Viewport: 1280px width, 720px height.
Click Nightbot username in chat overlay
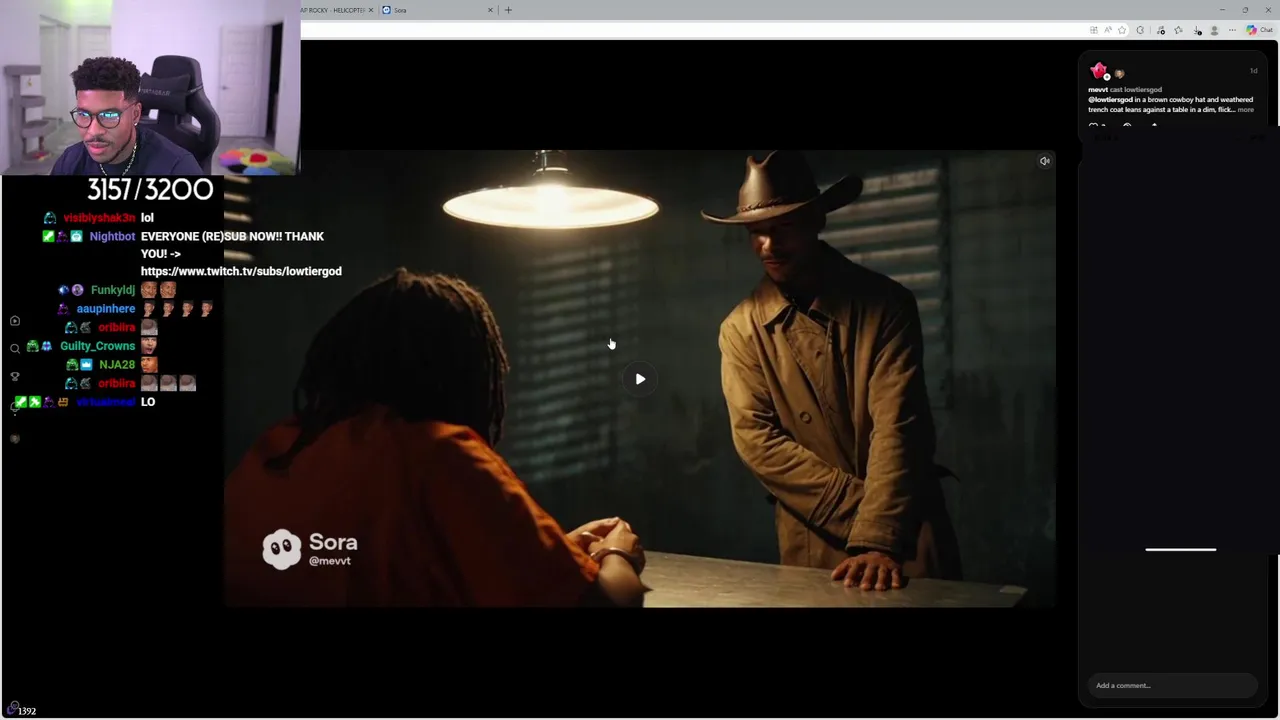pos(112,237)
